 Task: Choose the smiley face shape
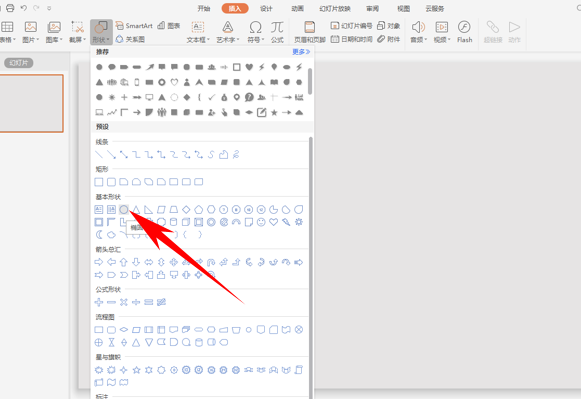point(261,222)
